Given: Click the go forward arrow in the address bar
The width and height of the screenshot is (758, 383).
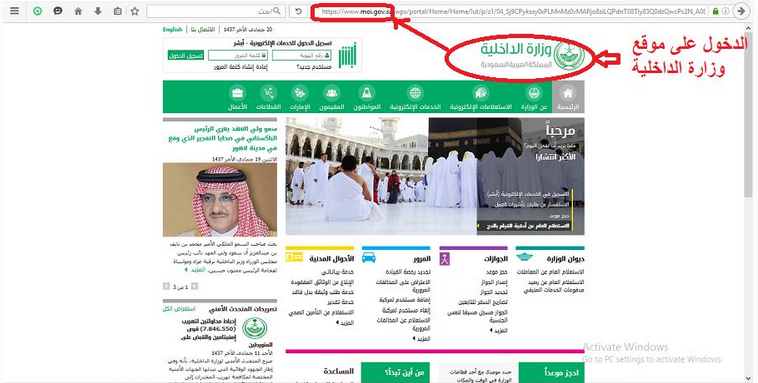Looking at the screenshot, I should pyautogui.click(x=741, y=11).
